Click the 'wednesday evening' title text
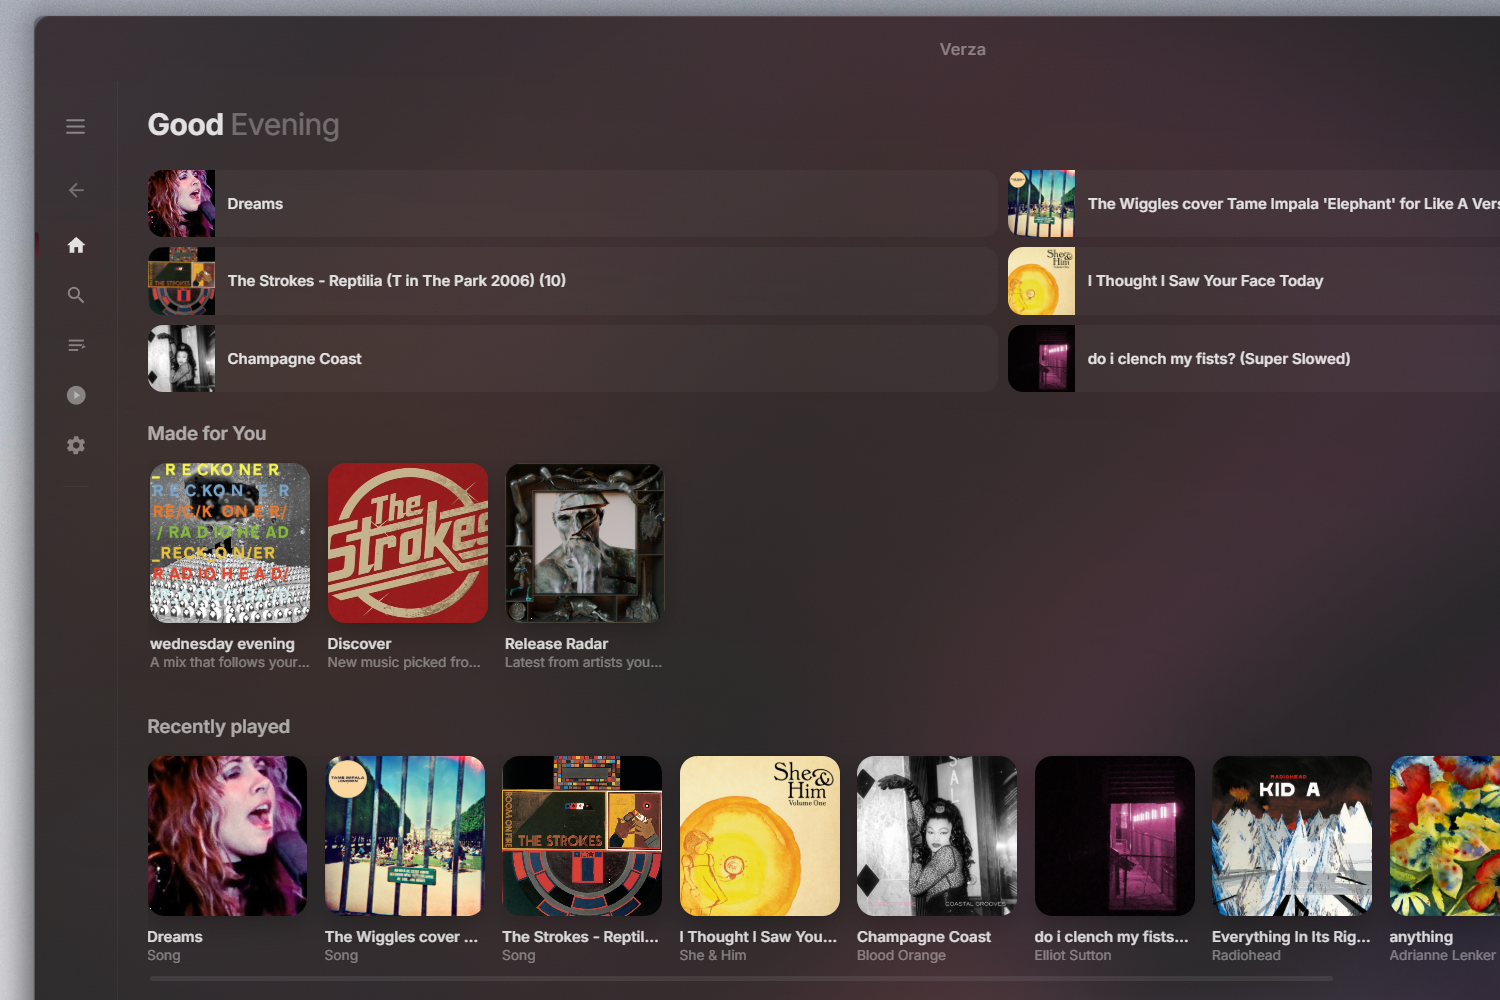Screen dimensions: 1500x1000 coord(222,644)
